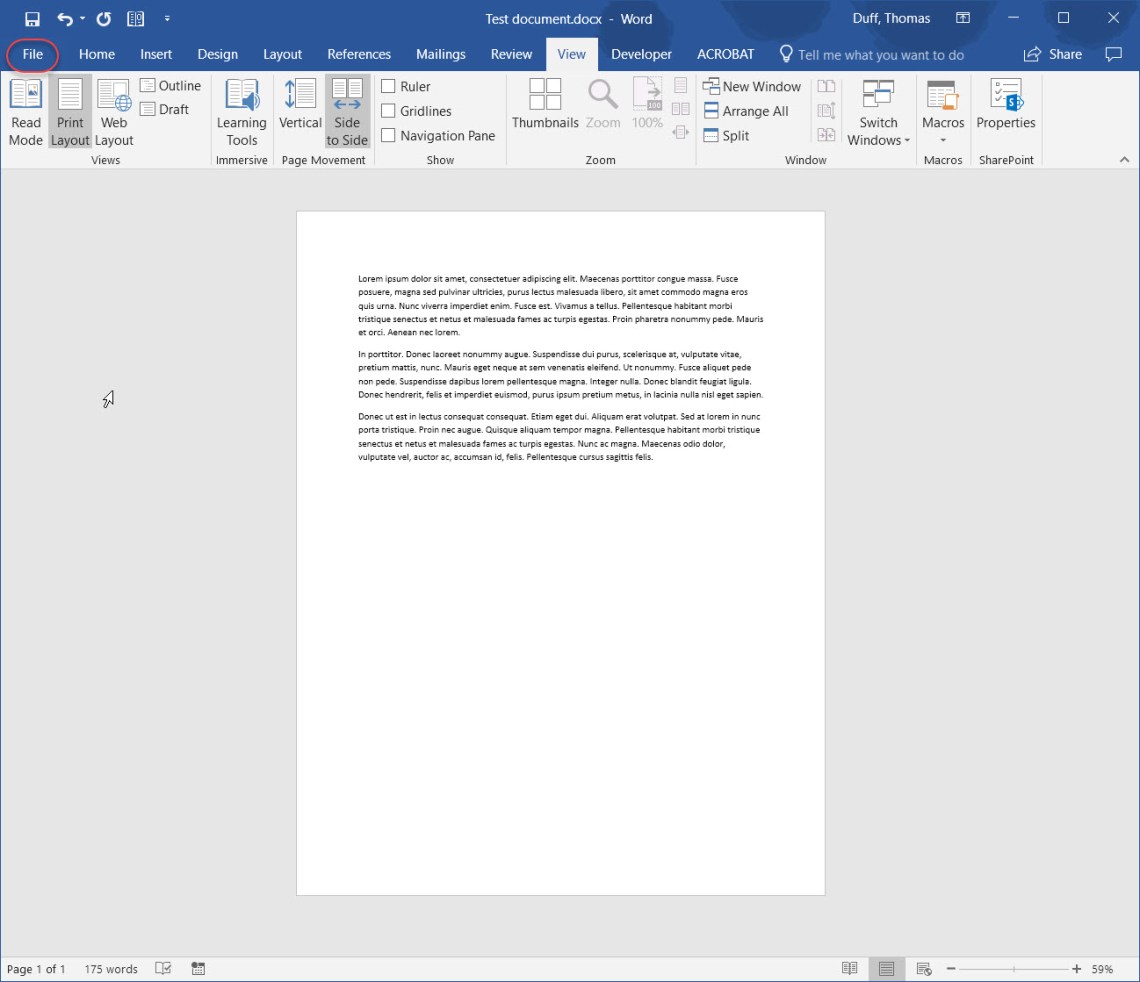Switch to the Mailings ribbon tab
This screenshot has height=982, width=1140.
pyautogui.click(x=440, y=54)
